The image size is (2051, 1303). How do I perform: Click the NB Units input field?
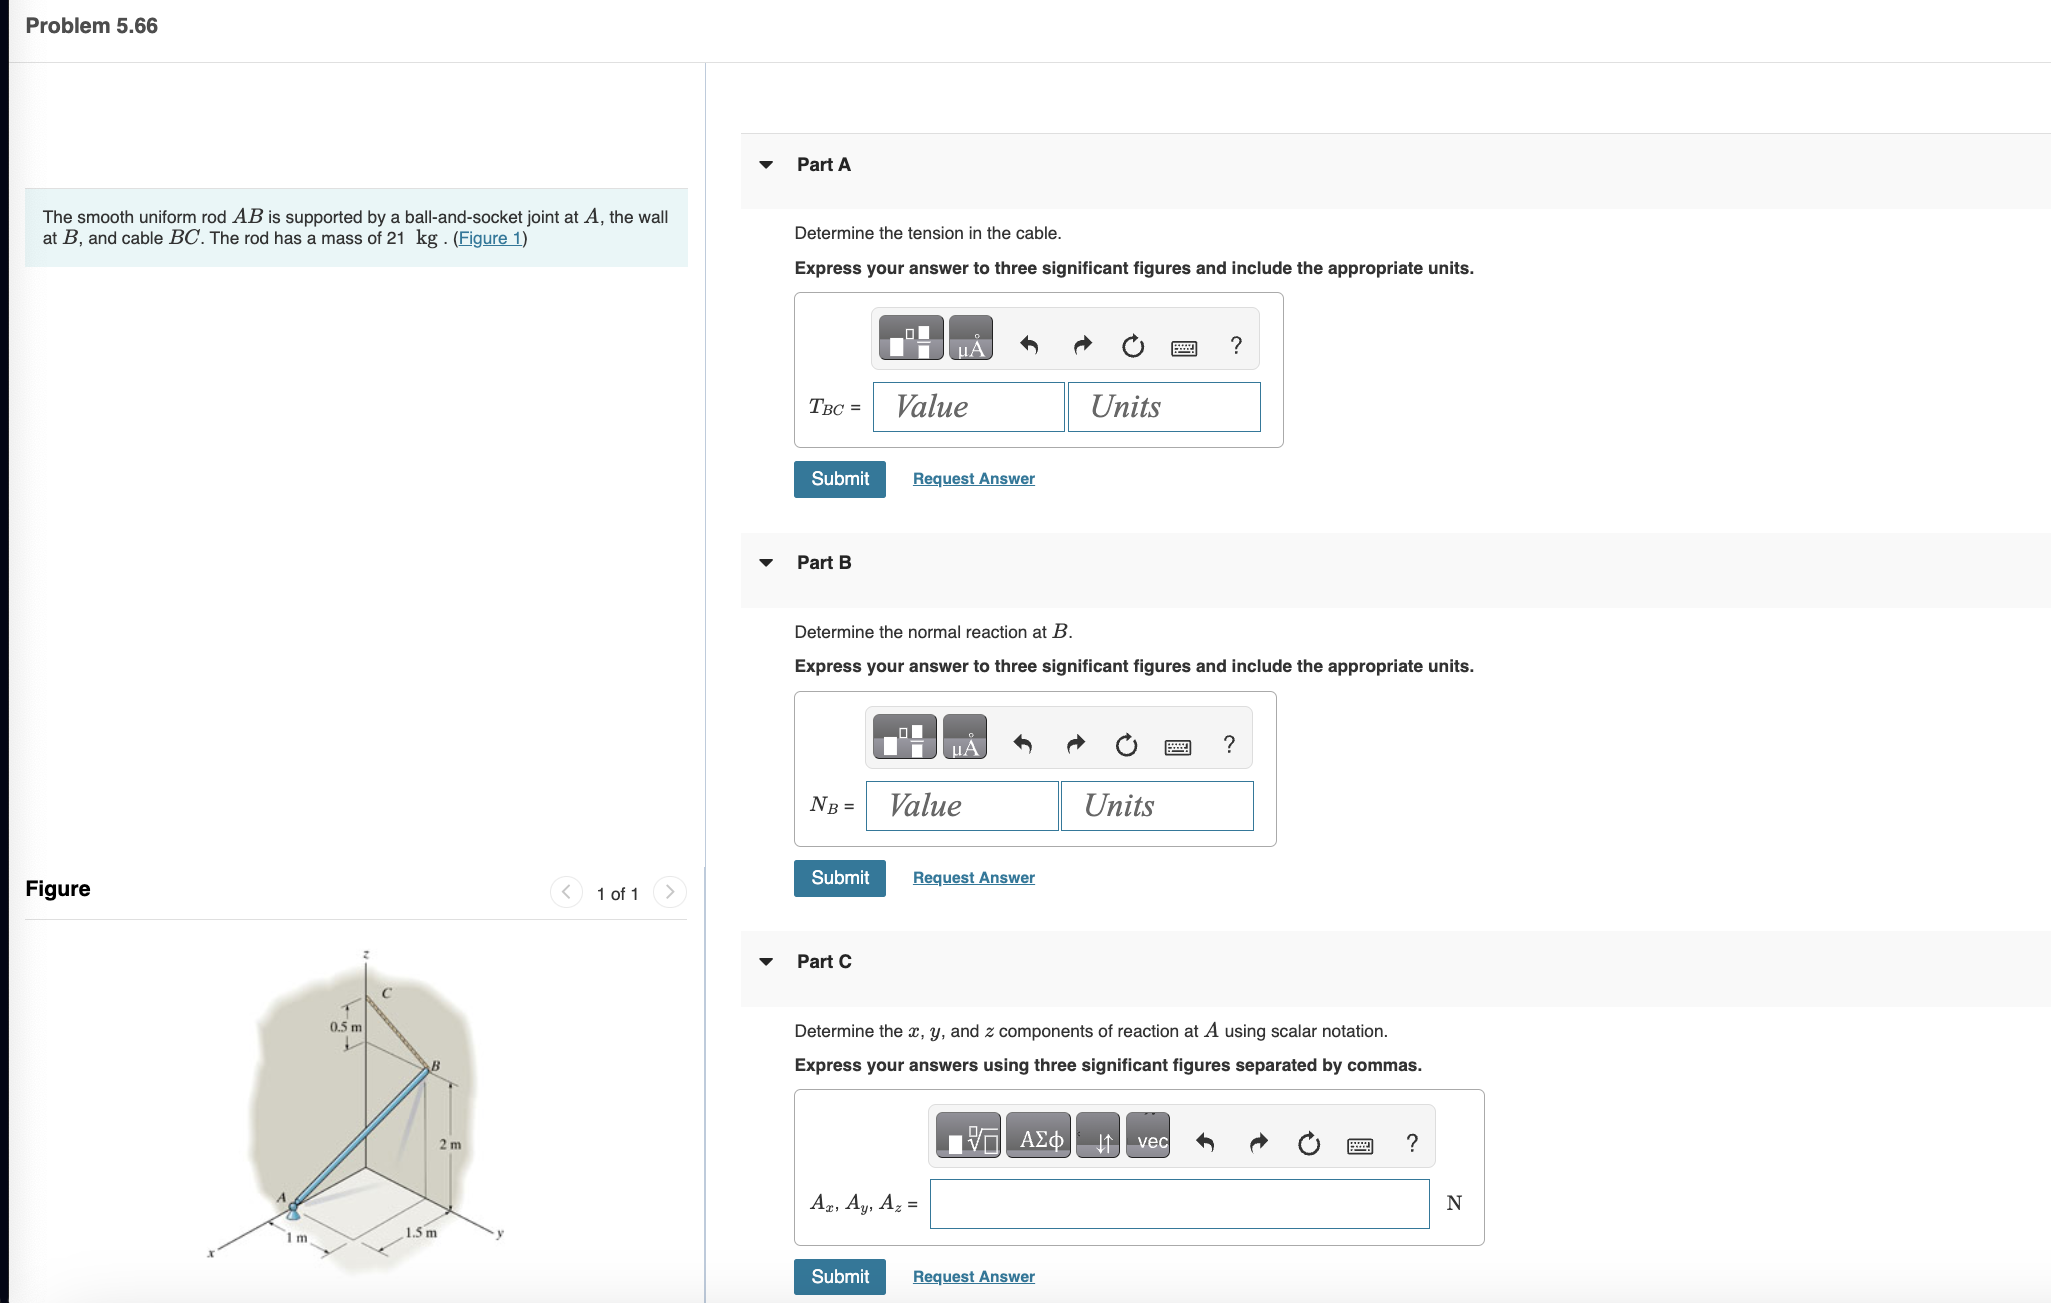click(x=1156, y=806)
